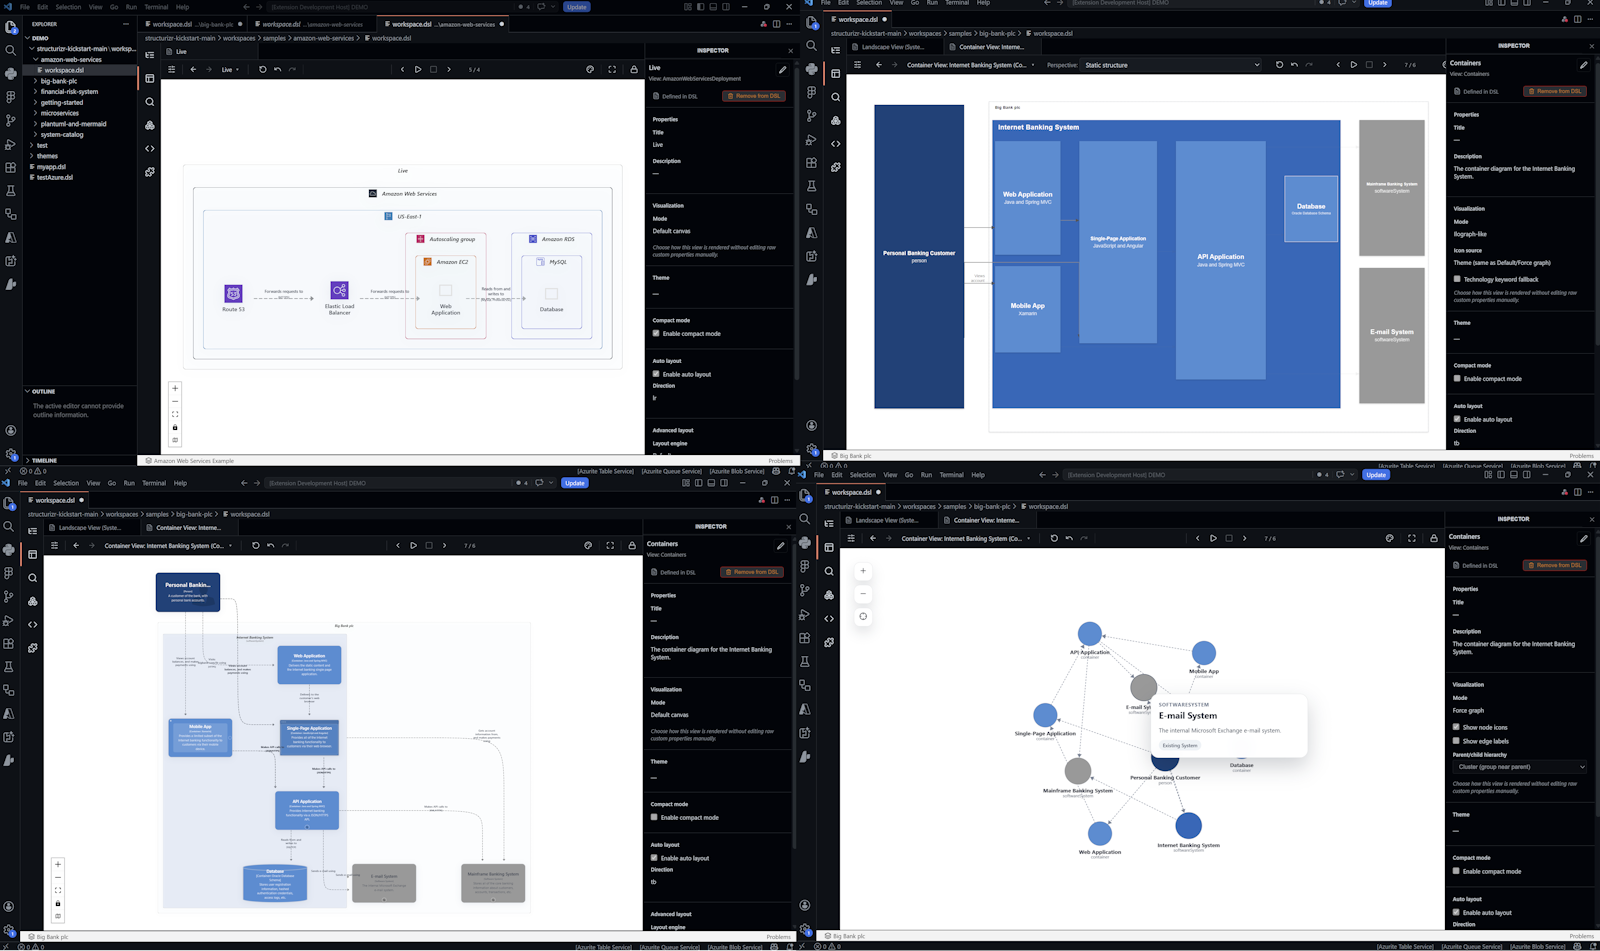
Task: Zoom out on the force graph canvas
Action: tap(863, 594)
